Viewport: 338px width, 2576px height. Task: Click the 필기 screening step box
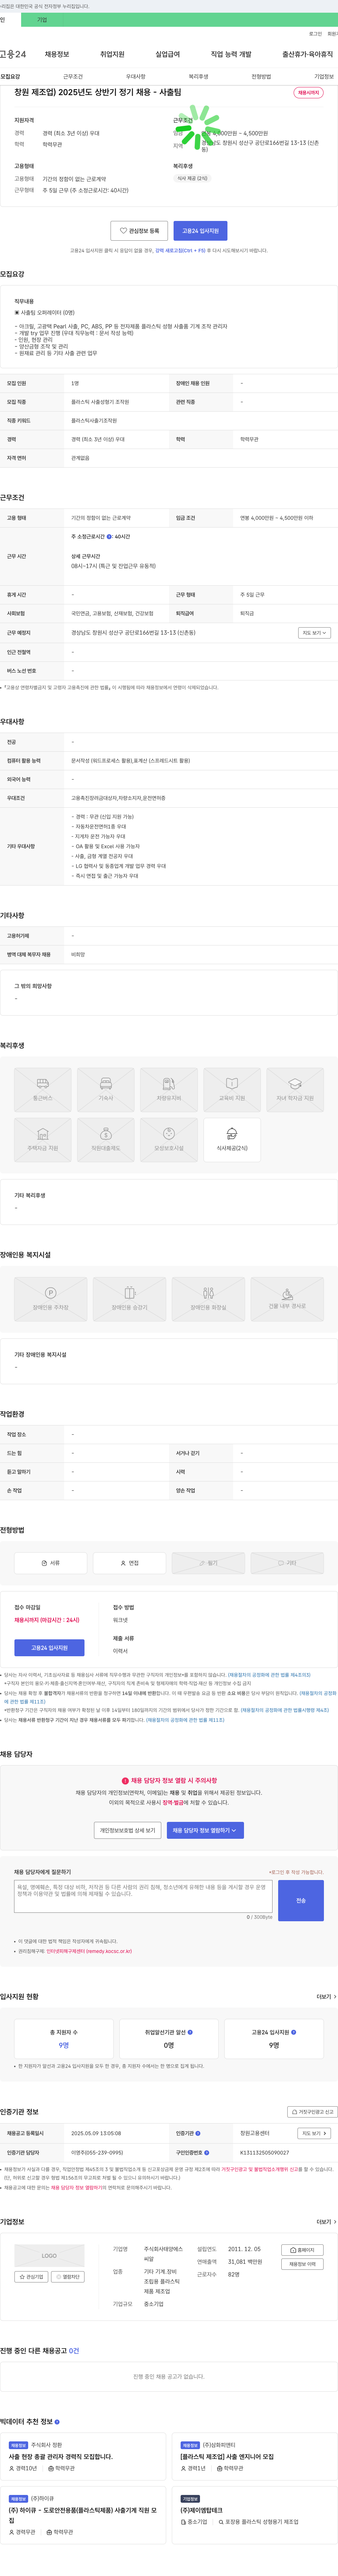coord(208,1563)
